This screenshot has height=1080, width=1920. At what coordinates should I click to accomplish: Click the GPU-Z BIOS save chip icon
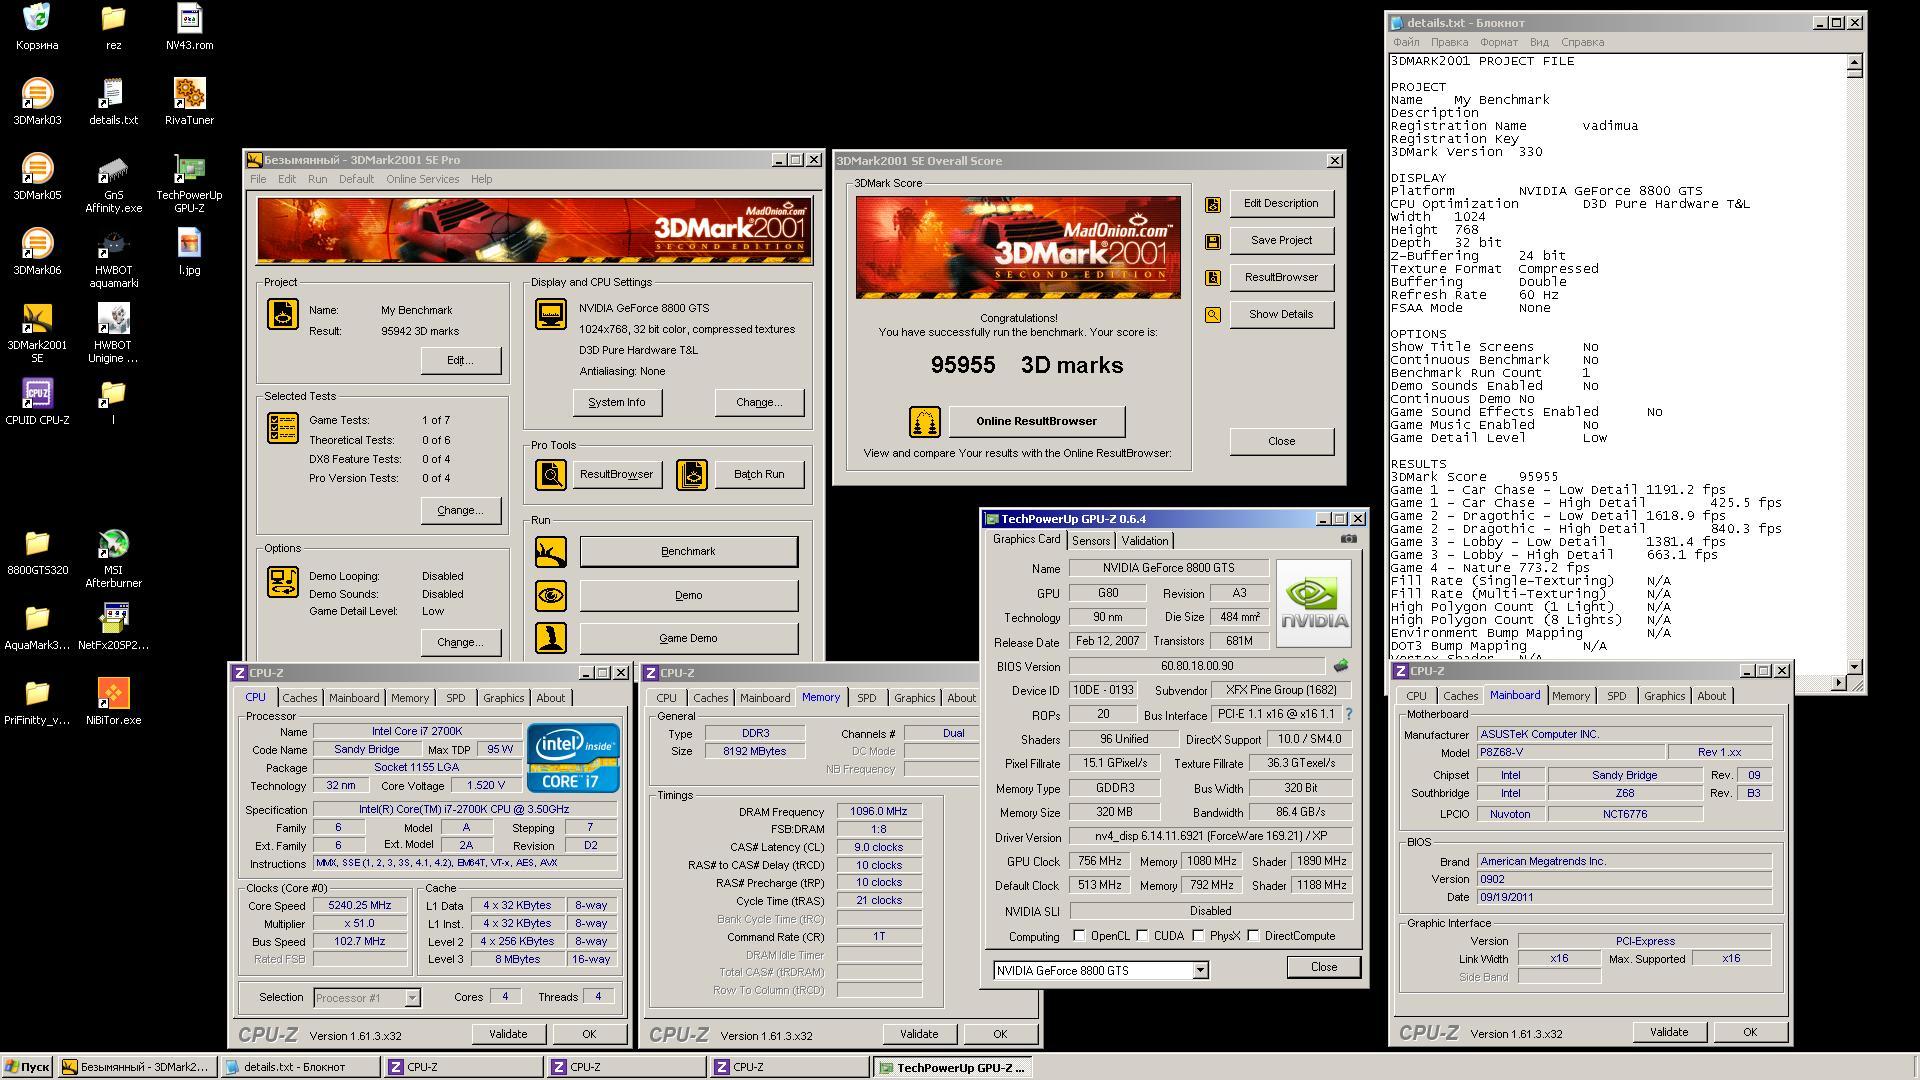coord(1341,665)
